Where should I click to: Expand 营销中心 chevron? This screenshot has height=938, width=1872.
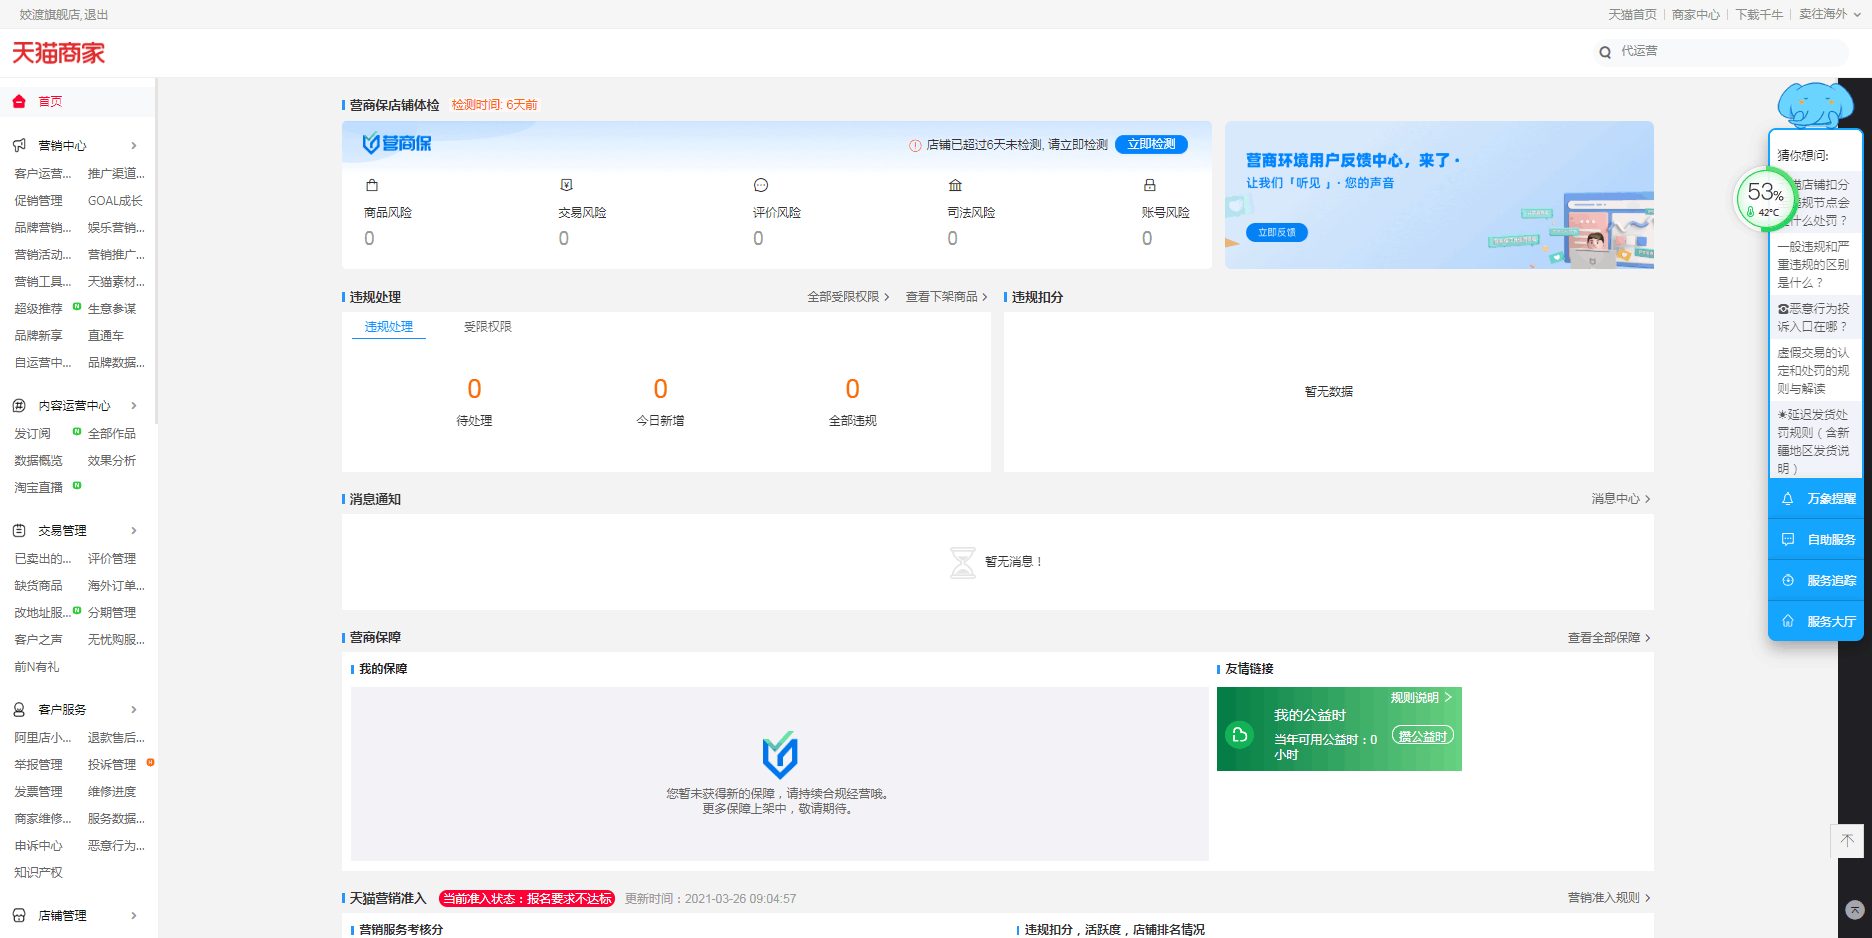click(x=134, y=146)
